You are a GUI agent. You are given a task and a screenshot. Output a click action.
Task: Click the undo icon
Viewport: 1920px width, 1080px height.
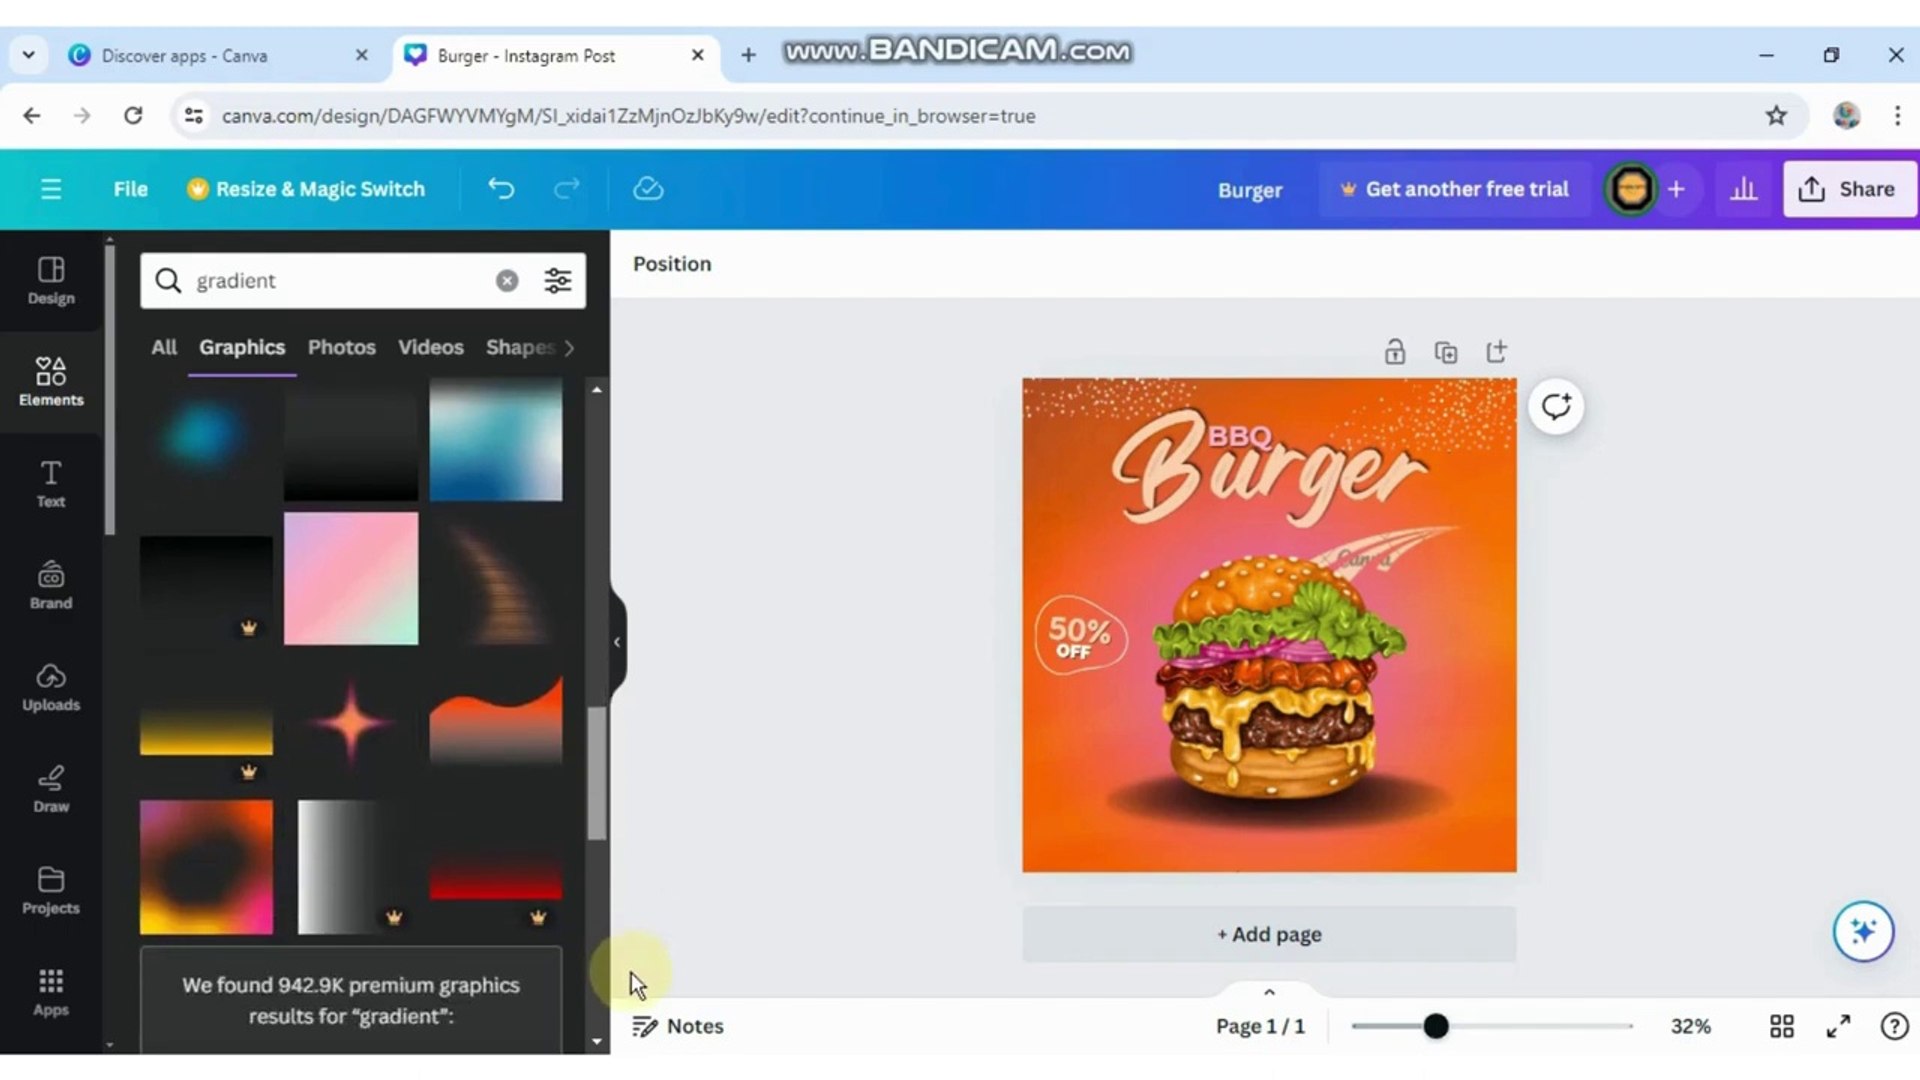click(500, 188)
